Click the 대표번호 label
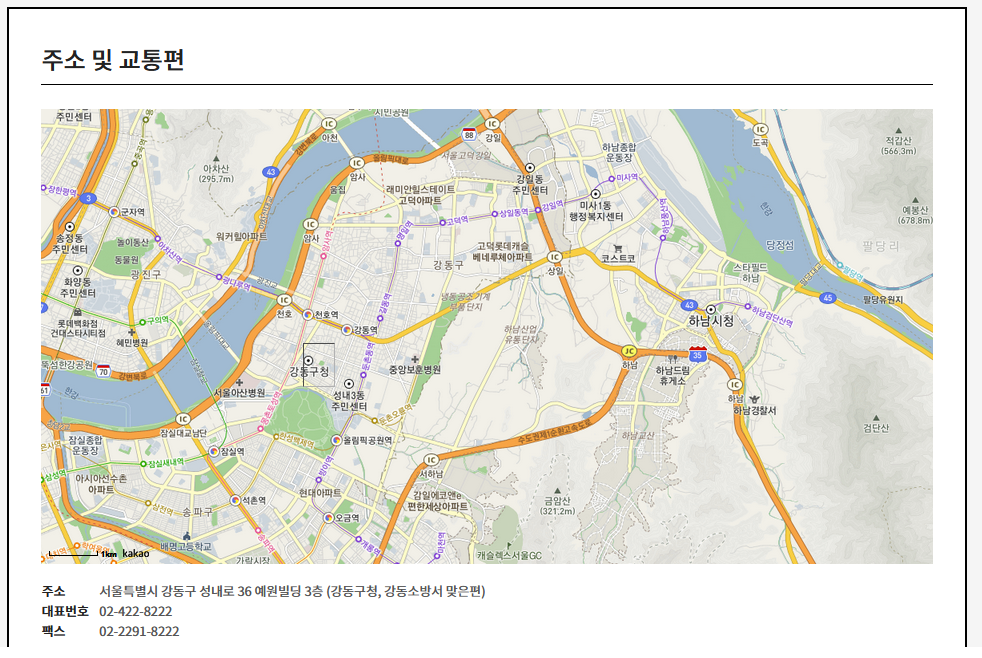The image size is (982, 658). pos(65,611)
